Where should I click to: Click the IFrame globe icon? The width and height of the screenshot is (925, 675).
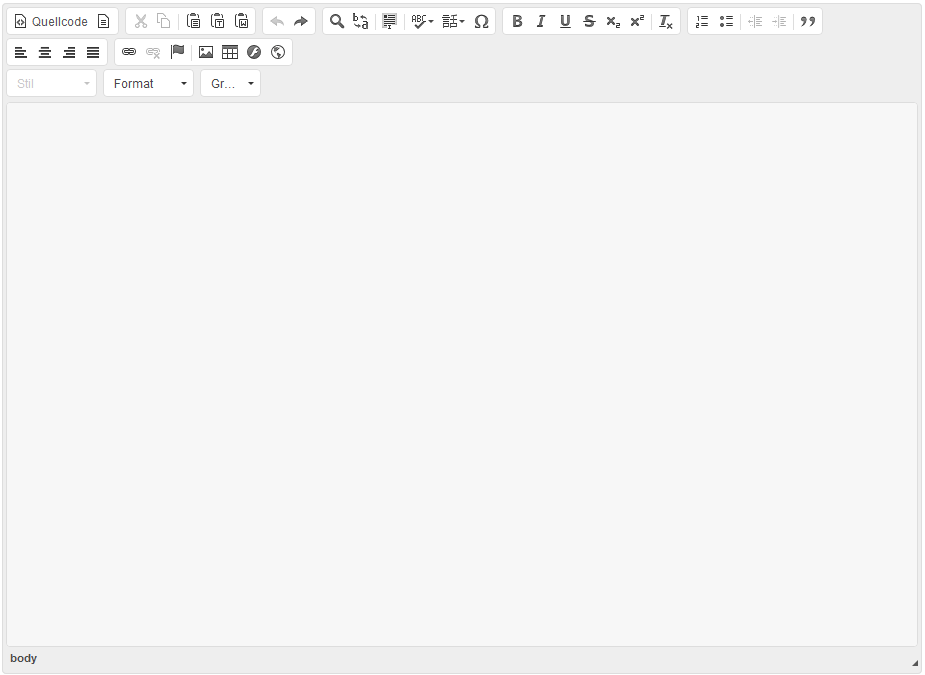pos(278,53)
